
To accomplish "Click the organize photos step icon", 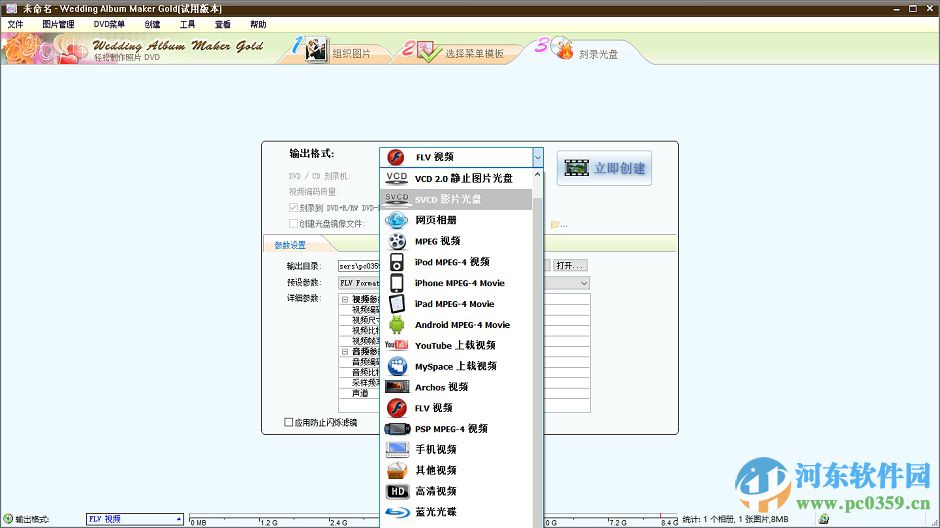I will tap(315, 49).
